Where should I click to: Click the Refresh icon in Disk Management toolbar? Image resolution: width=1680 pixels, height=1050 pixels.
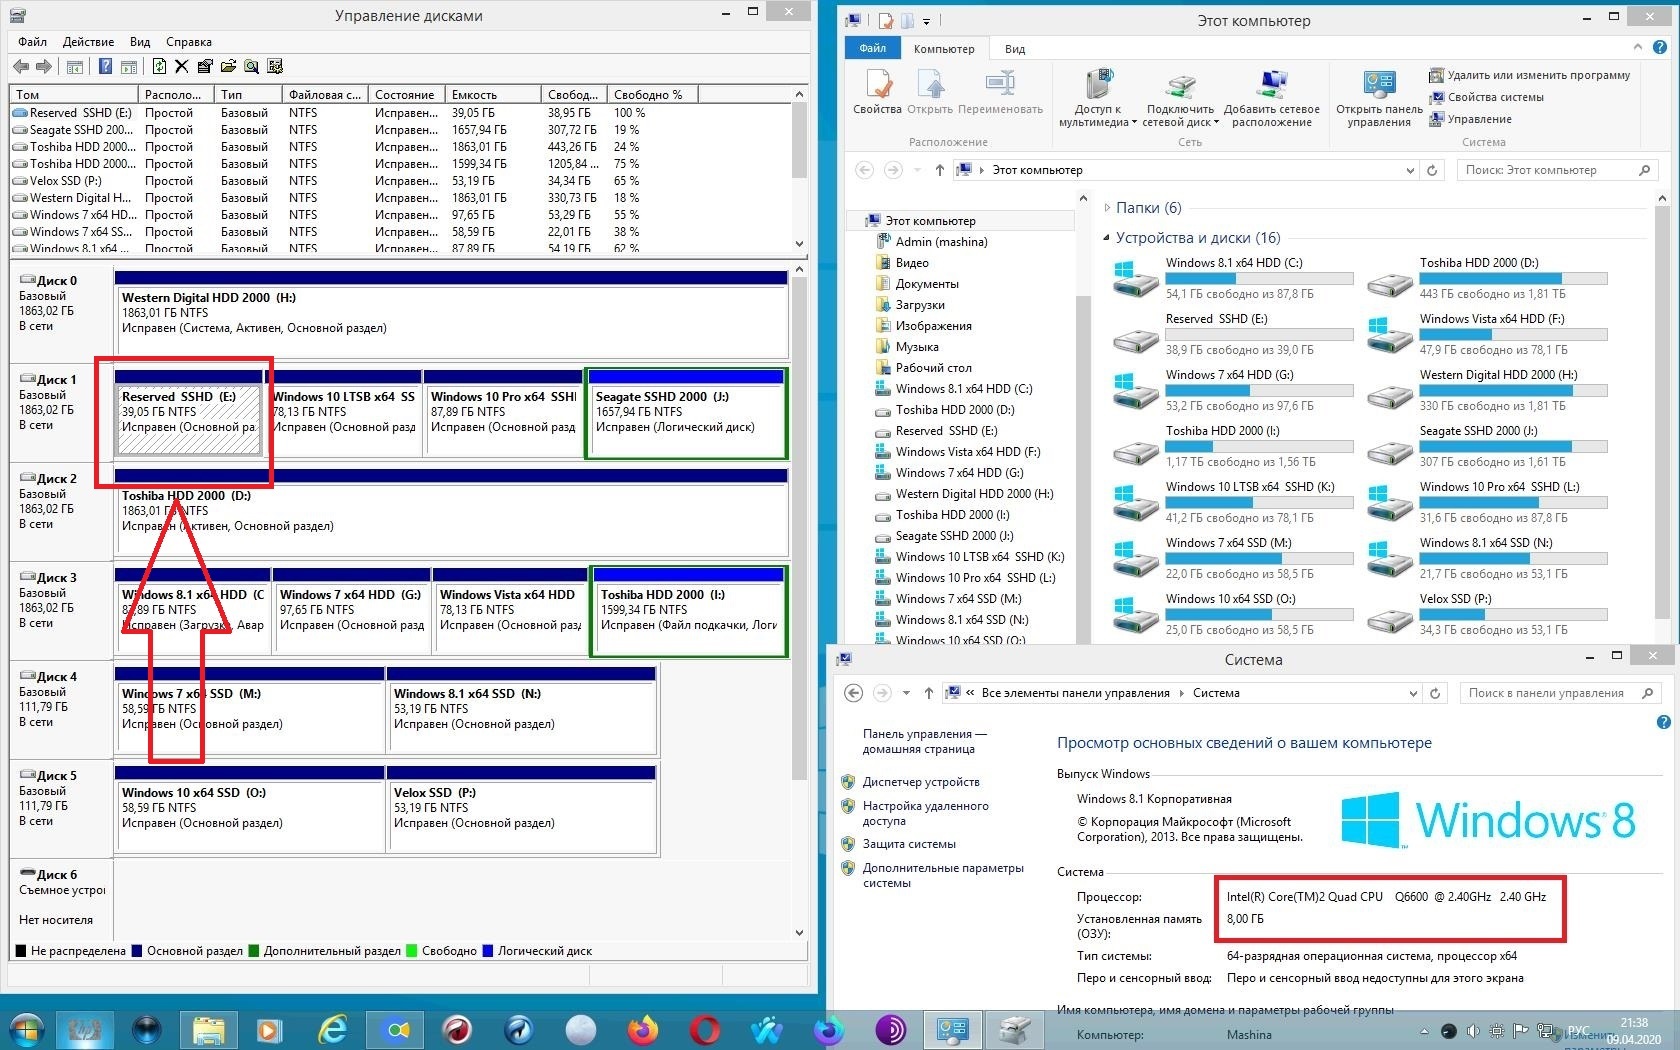tap(159, 67)
